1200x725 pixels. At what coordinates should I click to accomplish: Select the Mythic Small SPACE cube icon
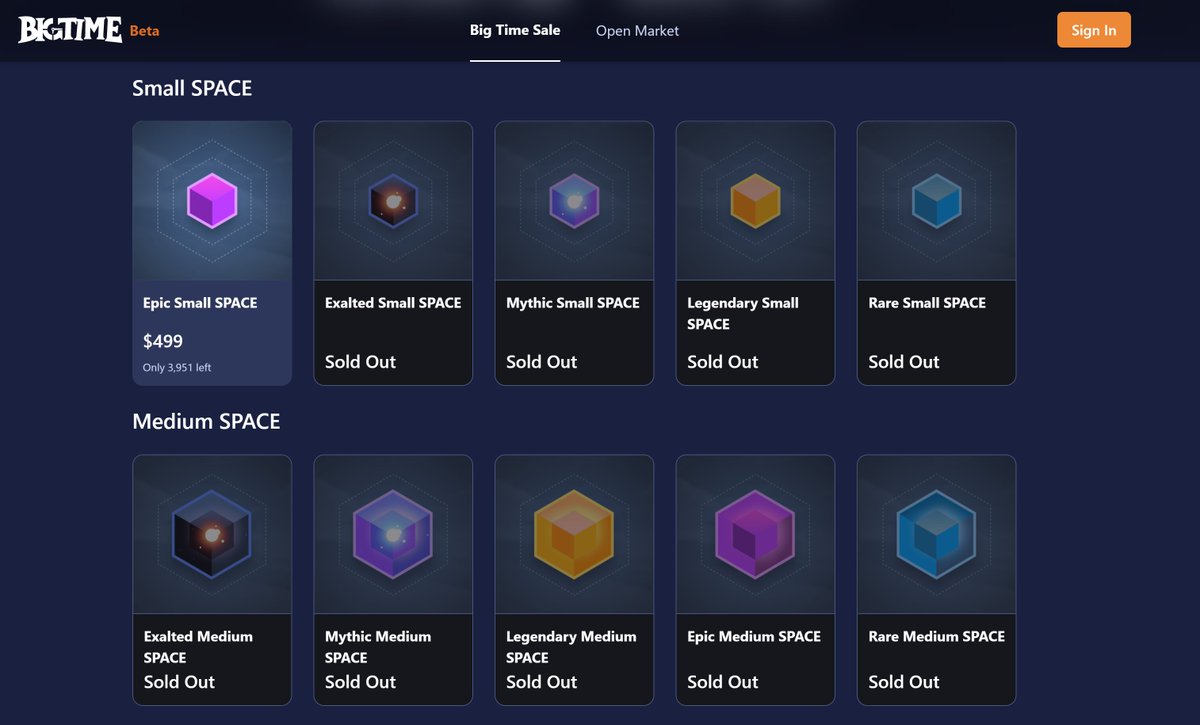point(574,201)
